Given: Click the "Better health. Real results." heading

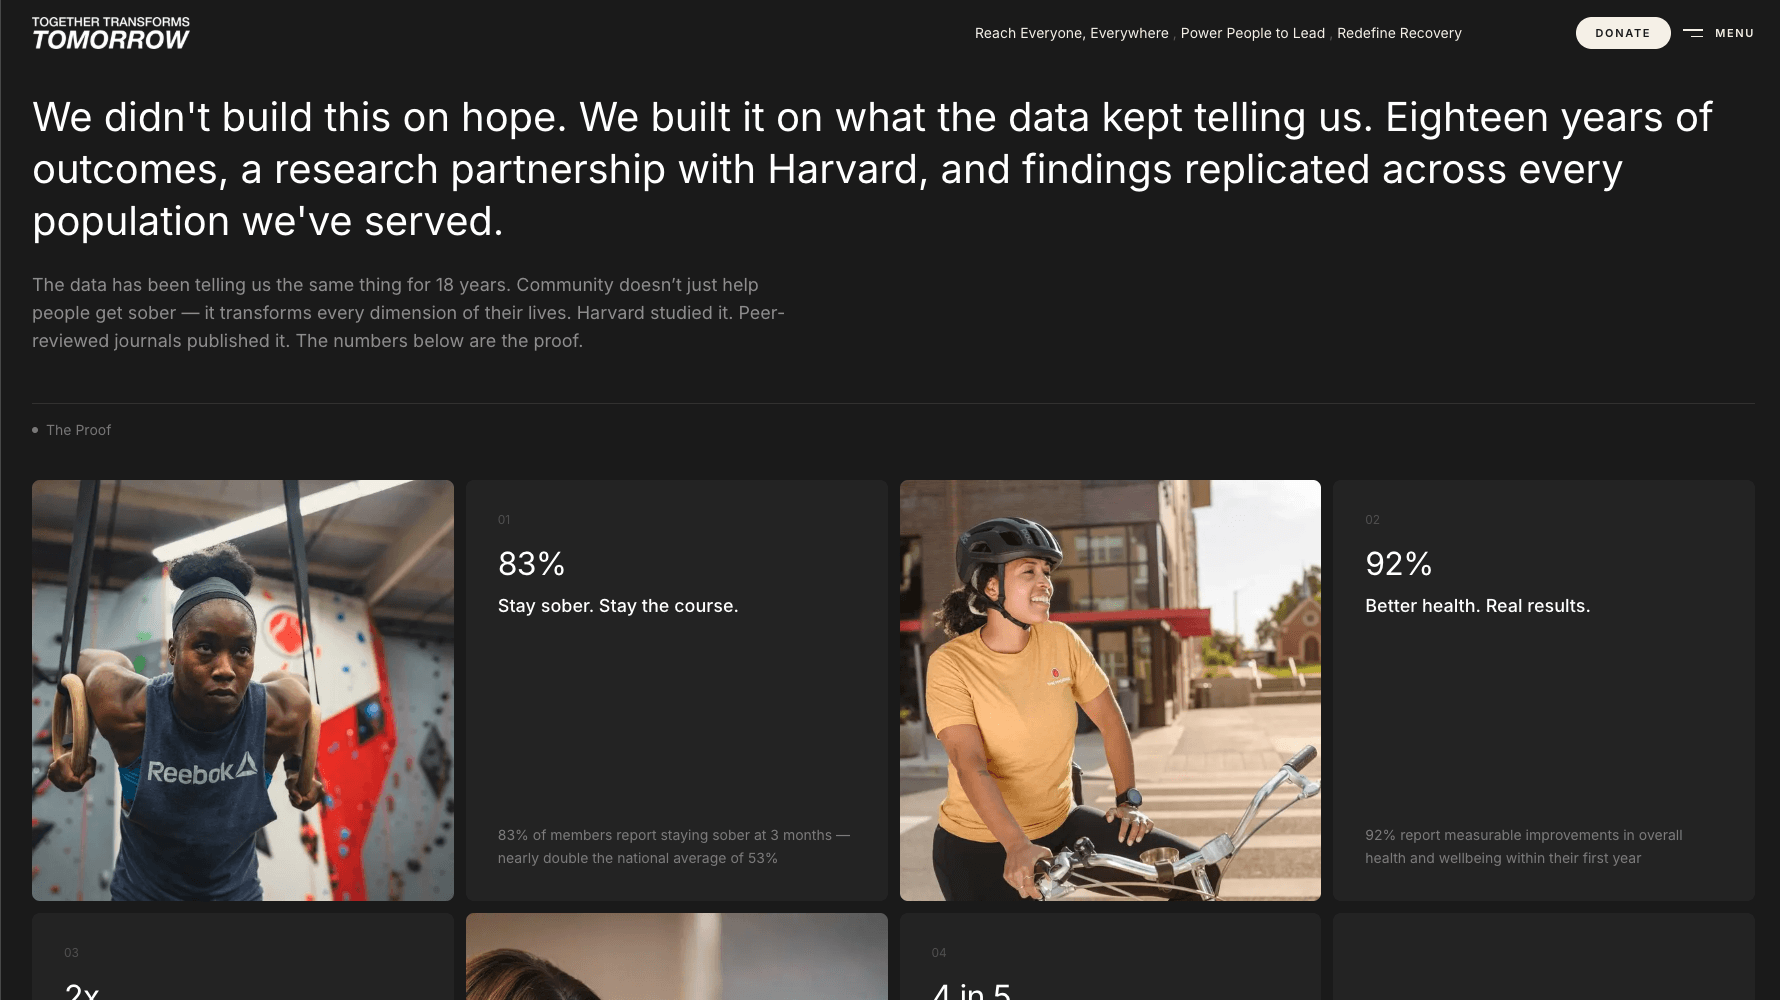Looking at the screenshot, I should 1477,606.
